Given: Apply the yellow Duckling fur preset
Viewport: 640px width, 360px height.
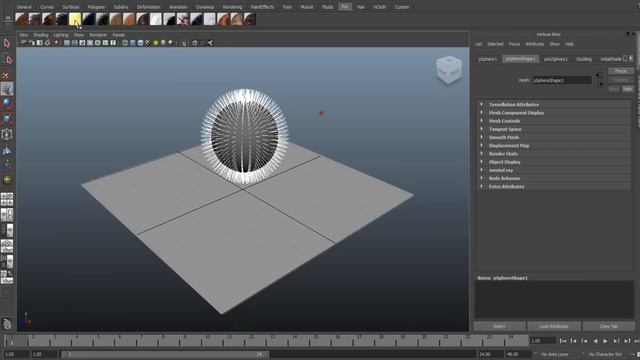Looking at the screenshot, I should click(75, 19).
